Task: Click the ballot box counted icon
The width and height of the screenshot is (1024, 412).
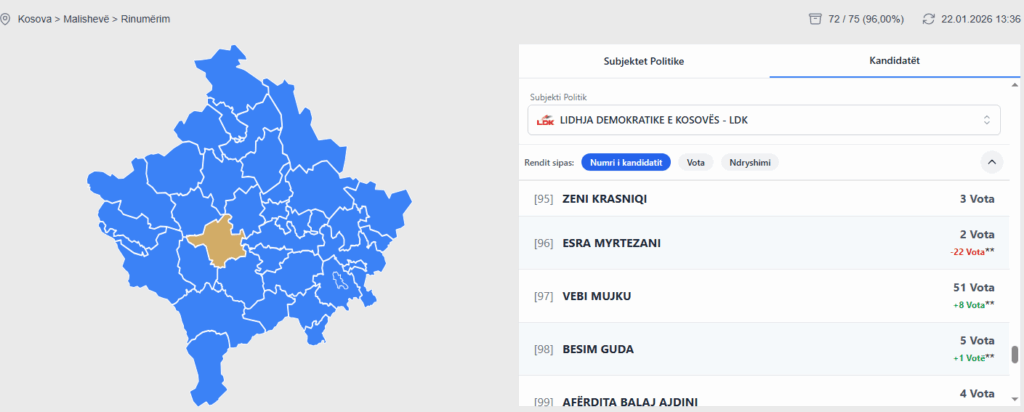Action: pos(815,19)
